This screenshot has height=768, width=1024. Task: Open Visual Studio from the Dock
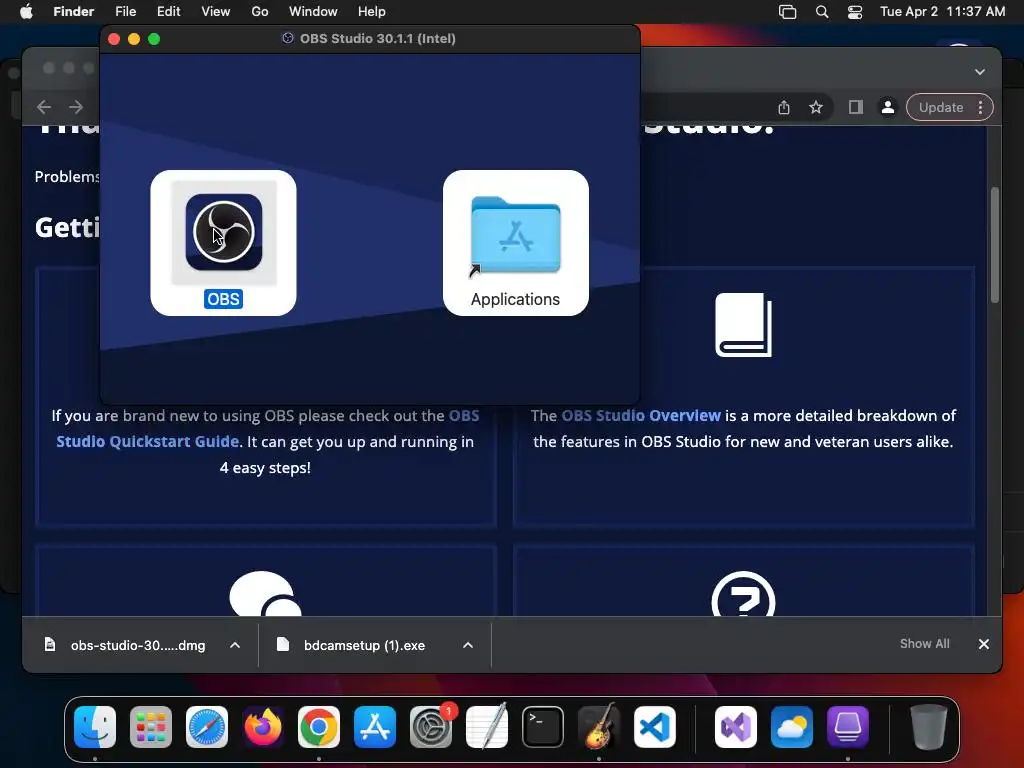point(736,727)
